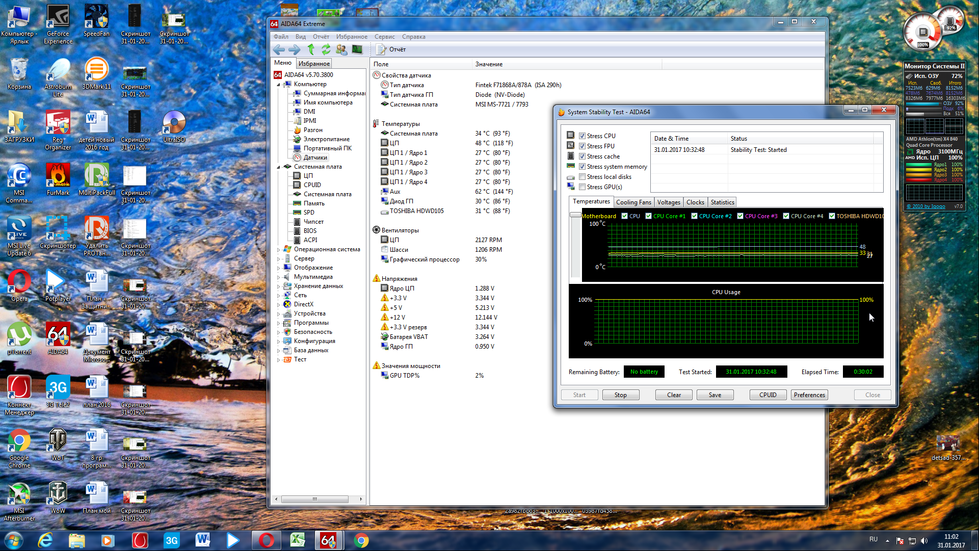Image resolution: width=979 pixels, height=551 pixels.
Task: Uncheck Stress system memory option
Action: point(582,167)
